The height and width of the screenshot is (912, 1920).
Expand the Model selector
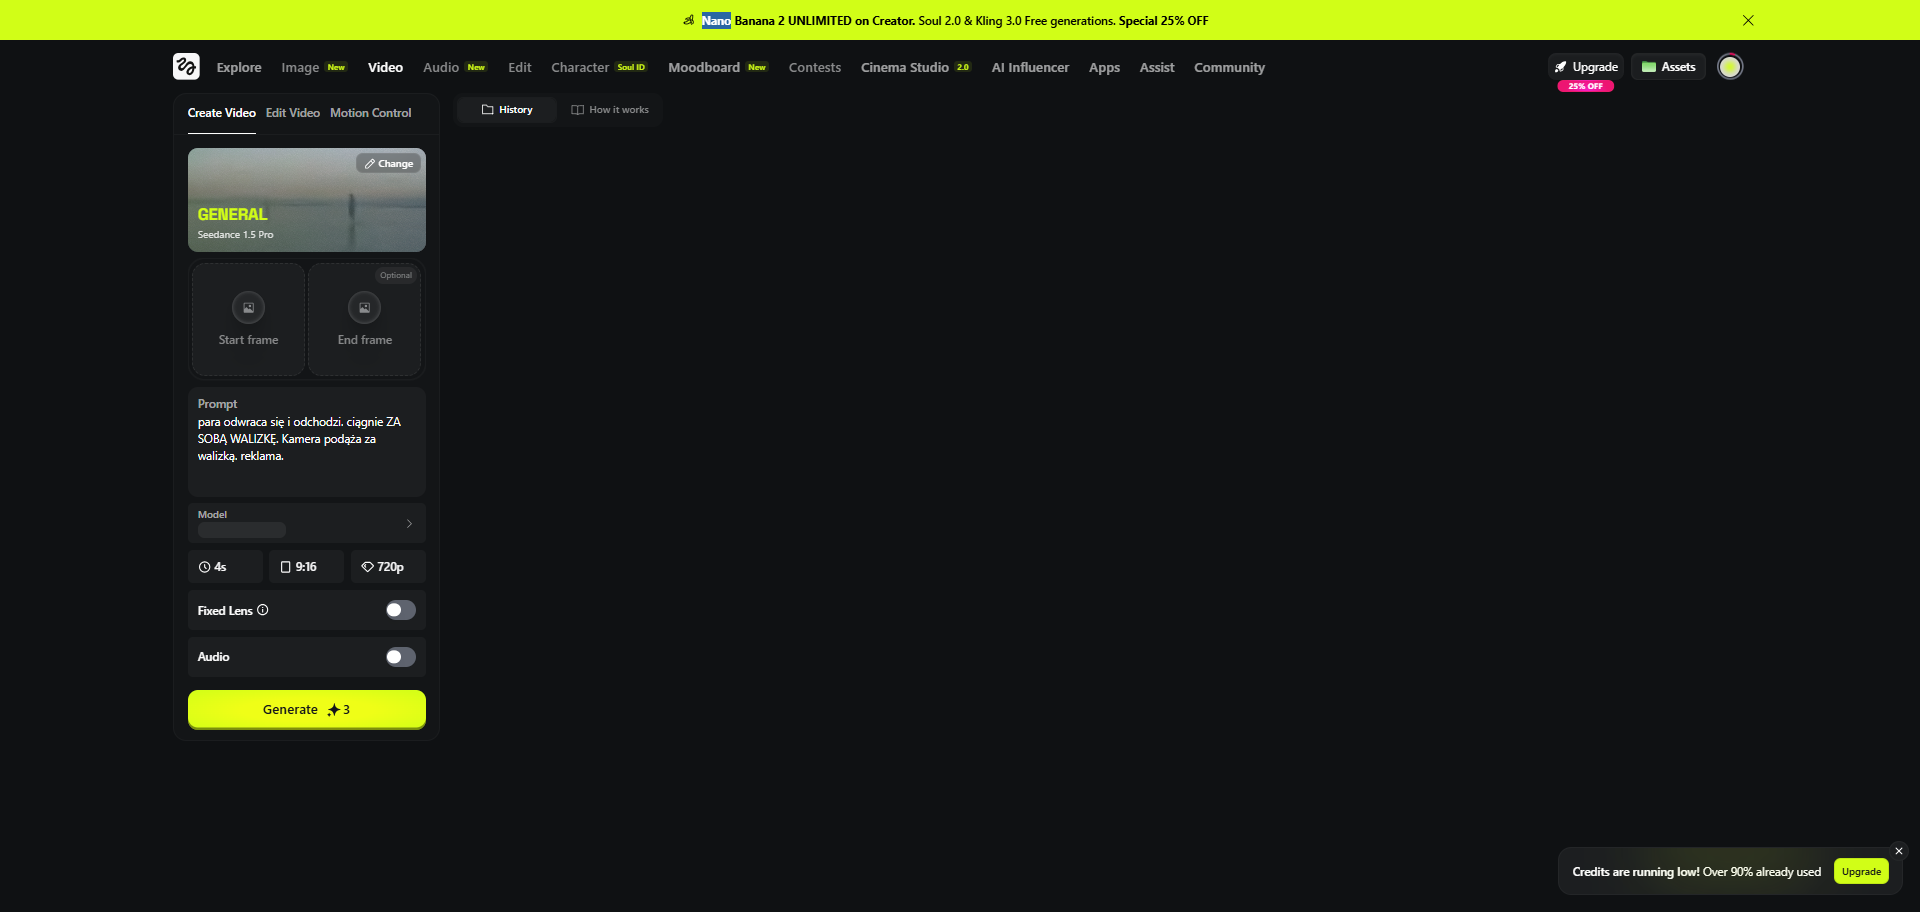point(306,523)
